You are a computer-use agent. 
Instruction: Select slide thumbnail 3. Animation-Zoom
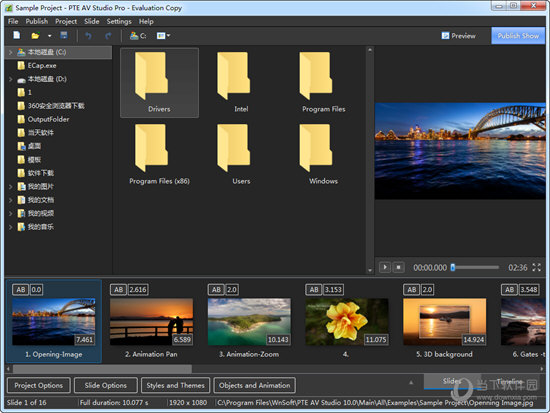pyautogui.click(x=249, y=322)
